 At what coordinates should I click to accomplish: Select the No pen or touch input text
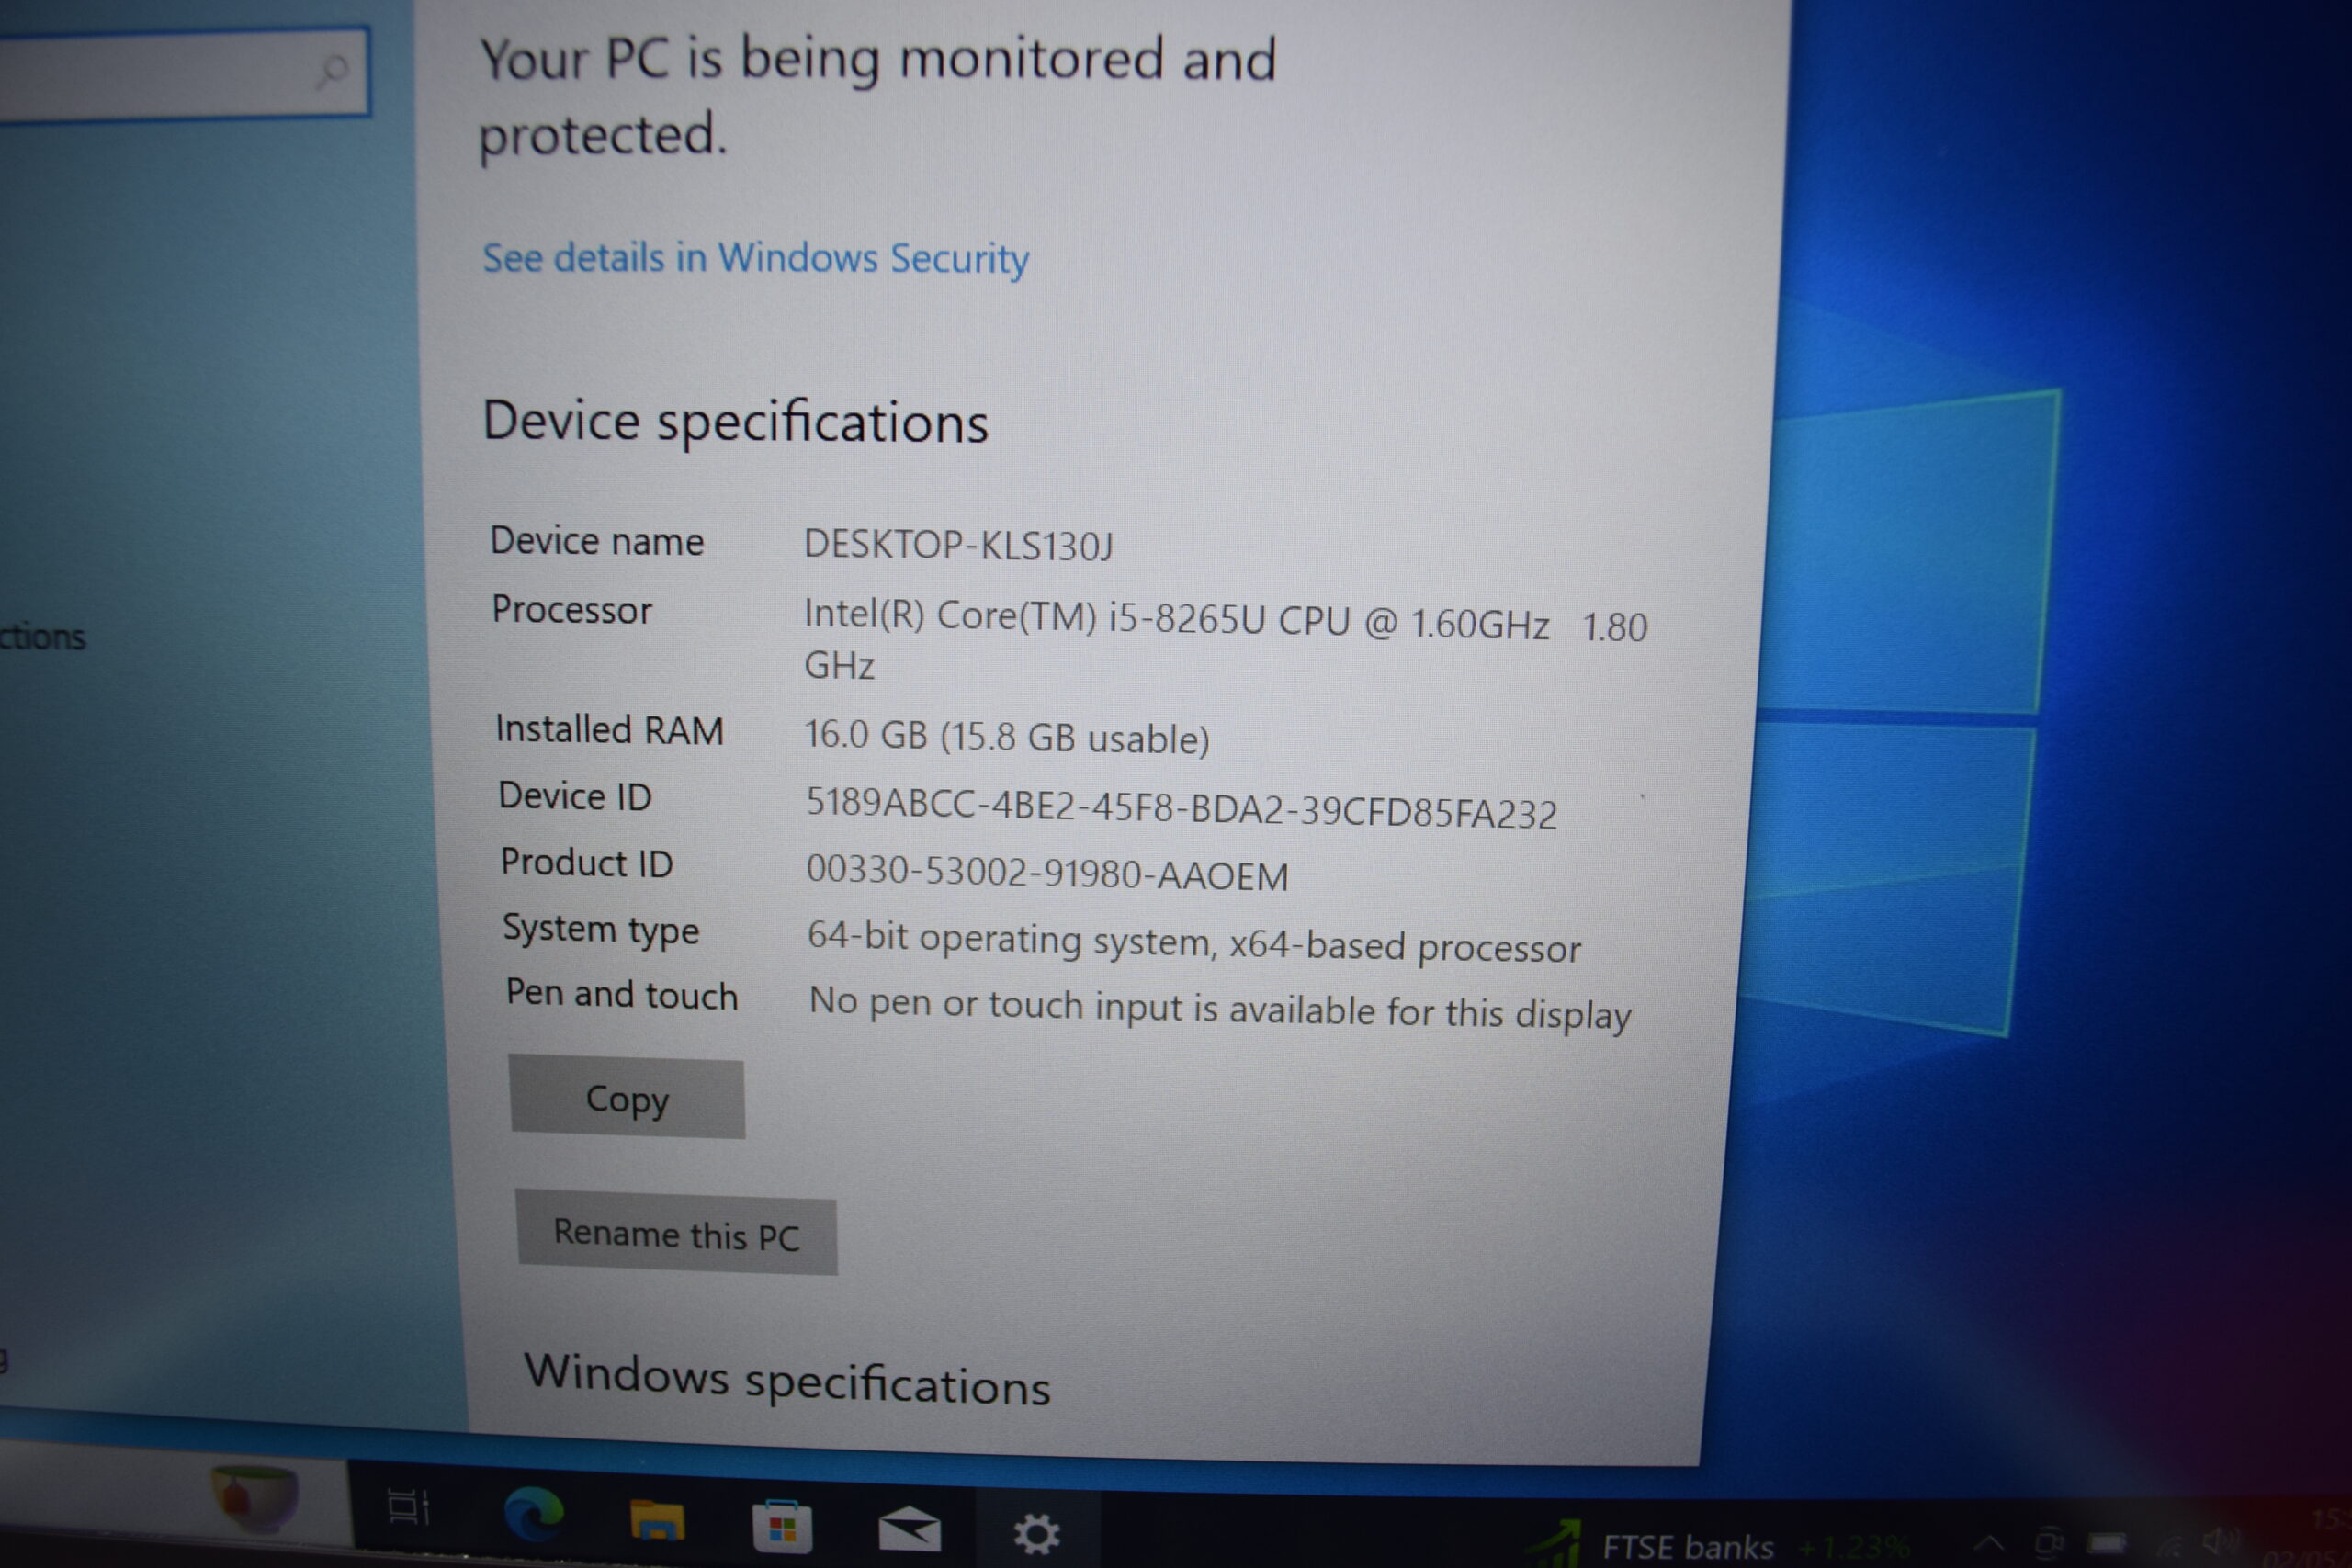[x=1220, y=1008]
